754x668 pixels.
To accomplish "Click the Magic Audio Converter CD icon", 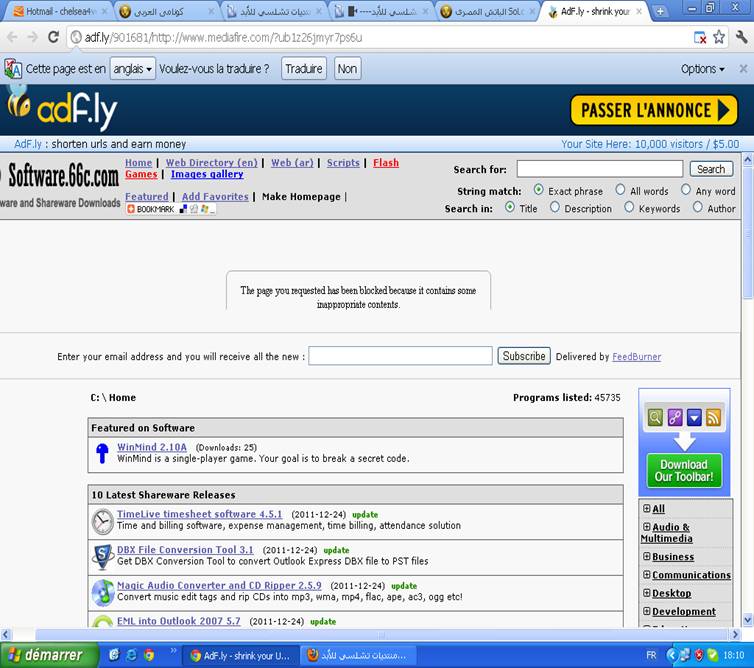I will point(102,592).
